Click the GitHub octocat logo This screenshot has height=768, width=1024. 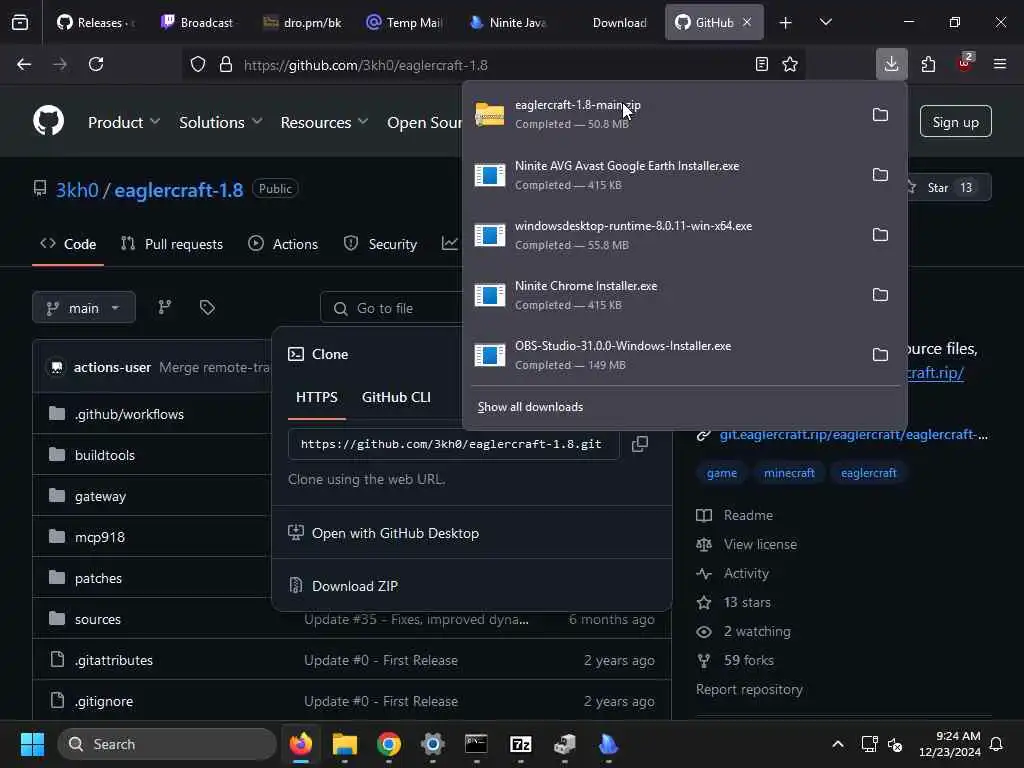point(48,121)
